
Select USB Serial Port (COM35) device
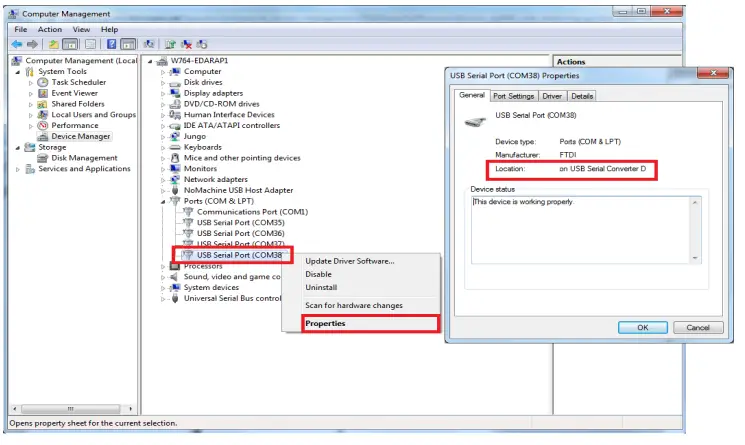240,223
